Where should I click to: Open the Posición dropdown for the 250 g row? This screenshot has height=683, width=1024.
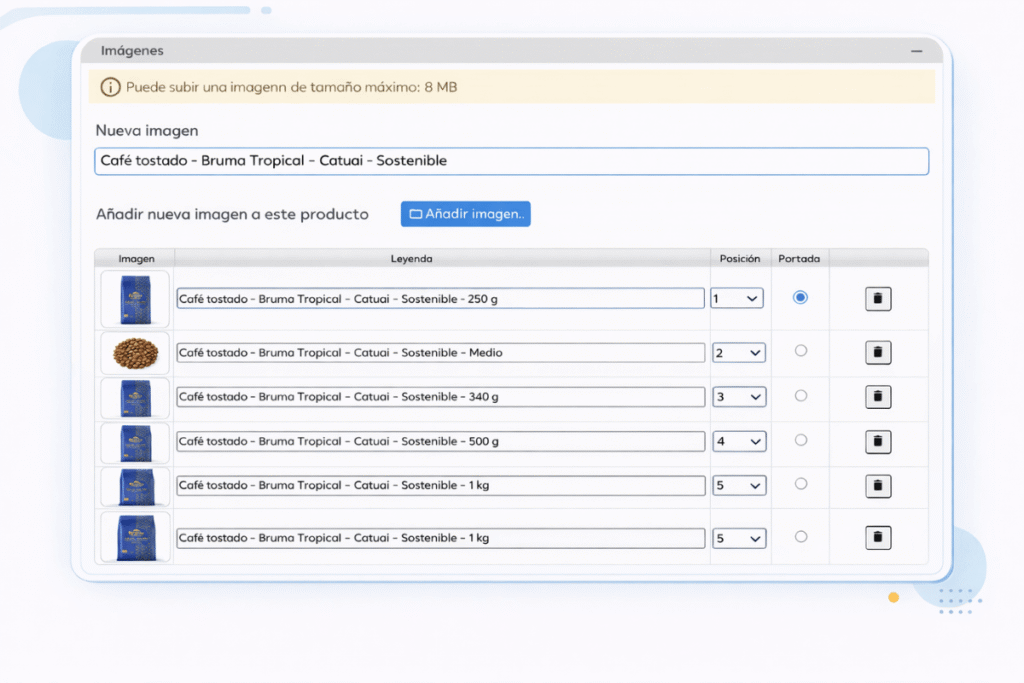point(737,298)
